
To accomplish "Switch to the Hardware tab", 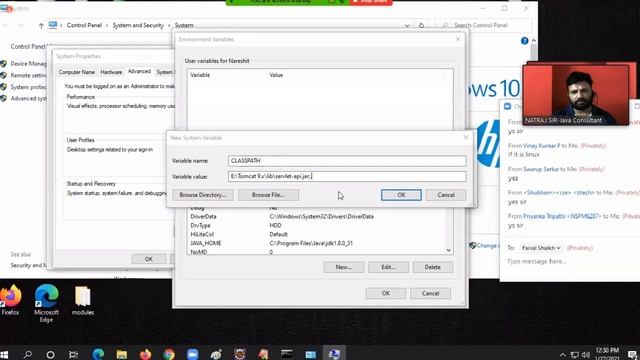I will pos(111,72).
